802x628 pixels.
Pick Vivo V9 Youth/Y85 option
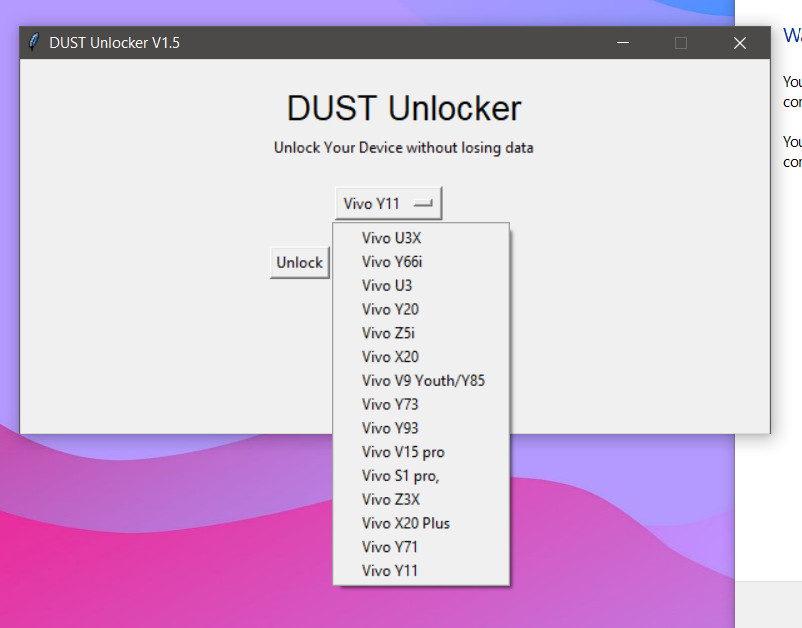point(421,380)
